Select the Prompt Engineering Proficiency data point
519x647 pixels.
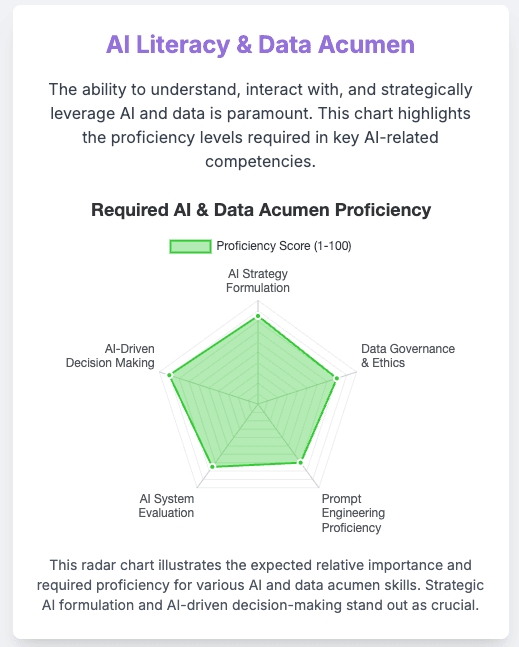tap(301, 463)
